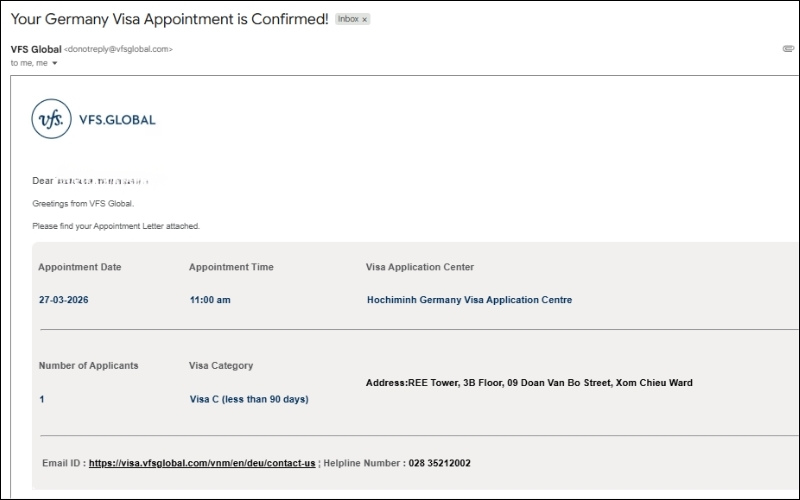Remove the Inbox label with the x
This screenshot has height=500, width=800.
click(x=364, y=19)
